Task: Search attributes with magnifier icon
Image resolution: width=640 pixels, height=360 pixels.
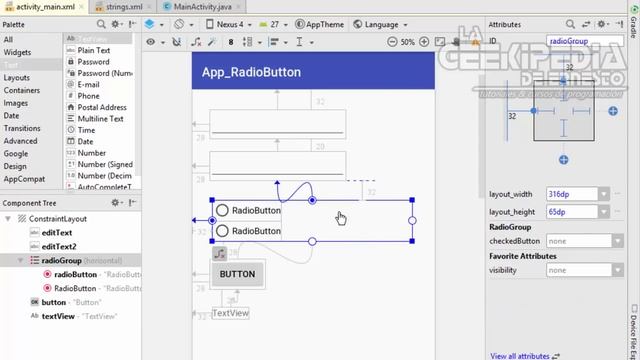Action: pos(570,24)
